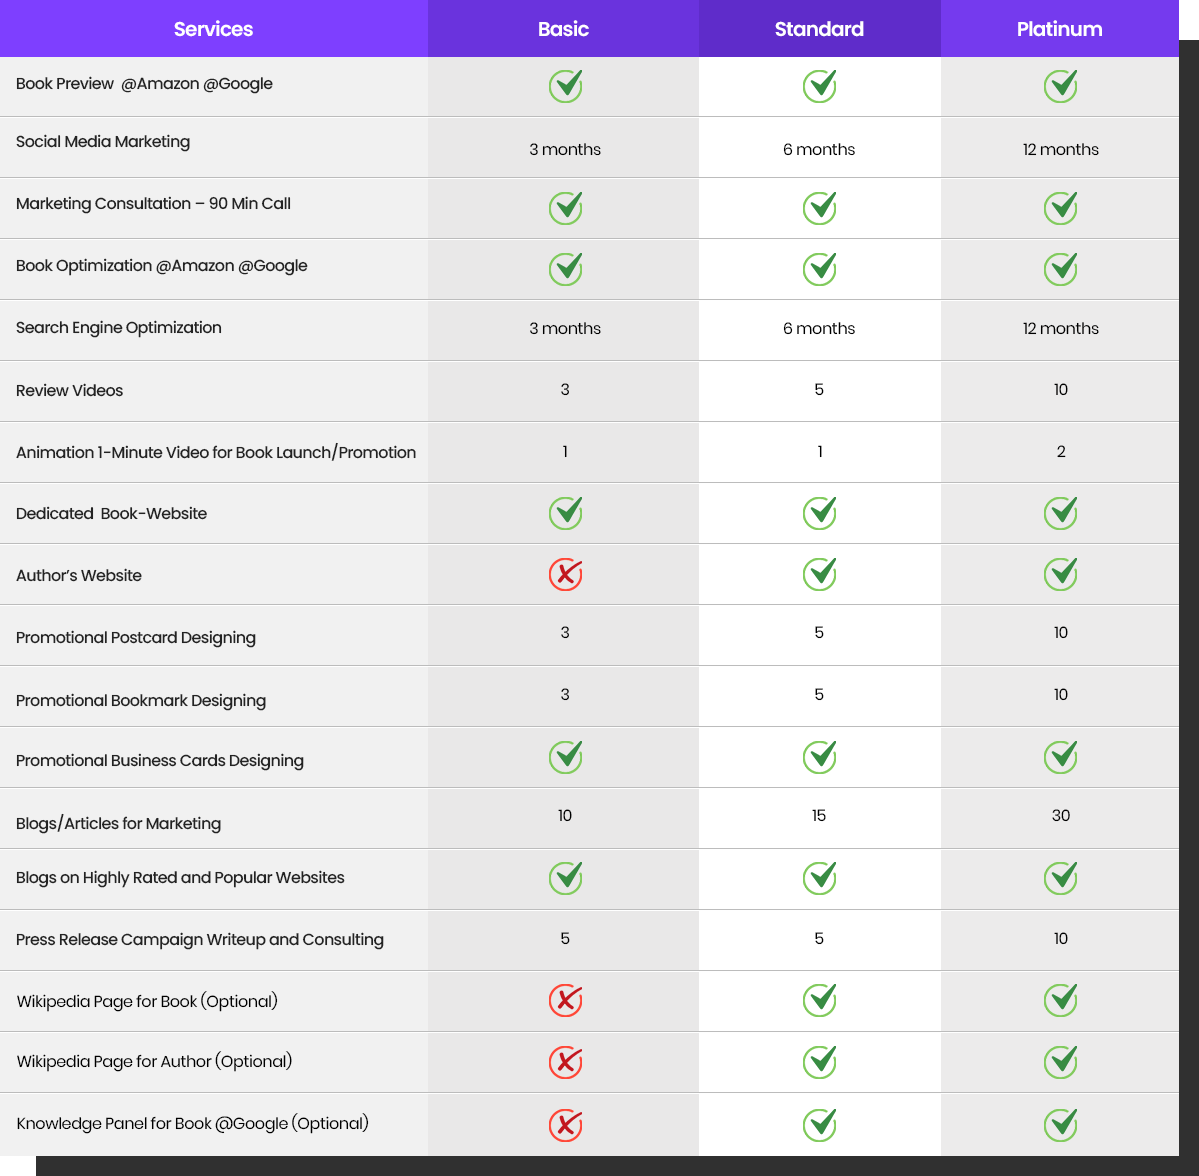Click the 12 months Platinum SEO cell

[x=1060, y=328]
